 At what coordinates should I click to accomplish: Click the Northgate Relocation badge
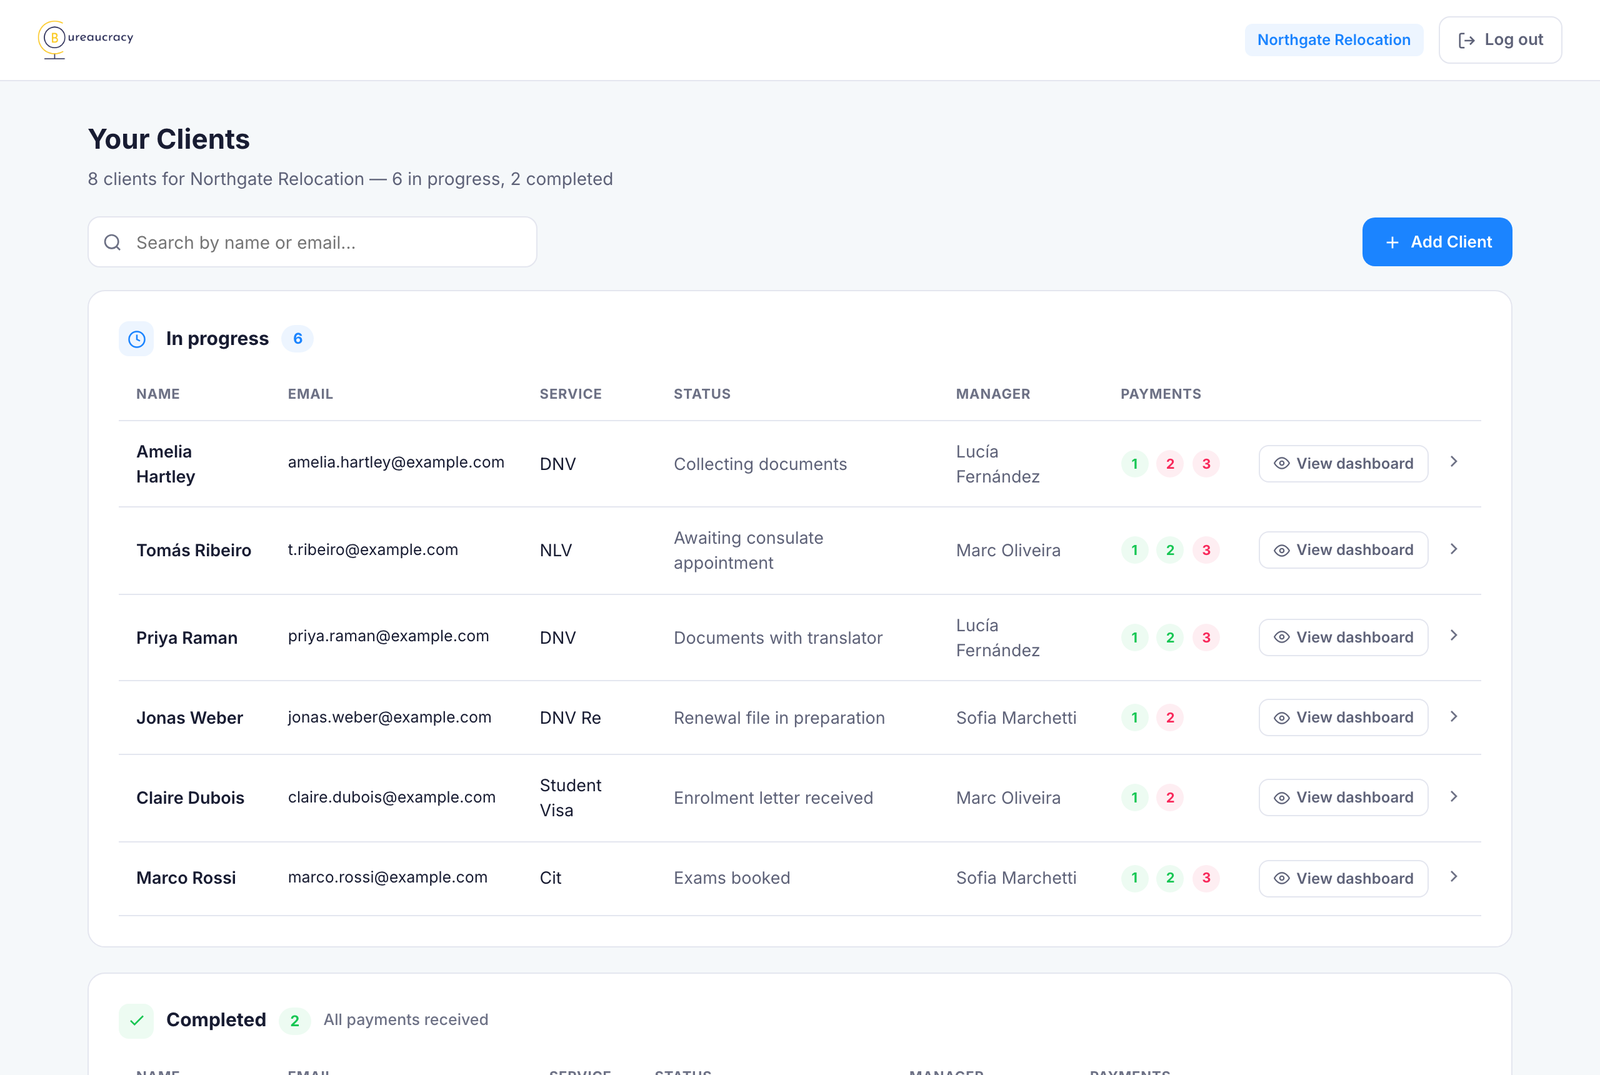[x=1334, y=40]
